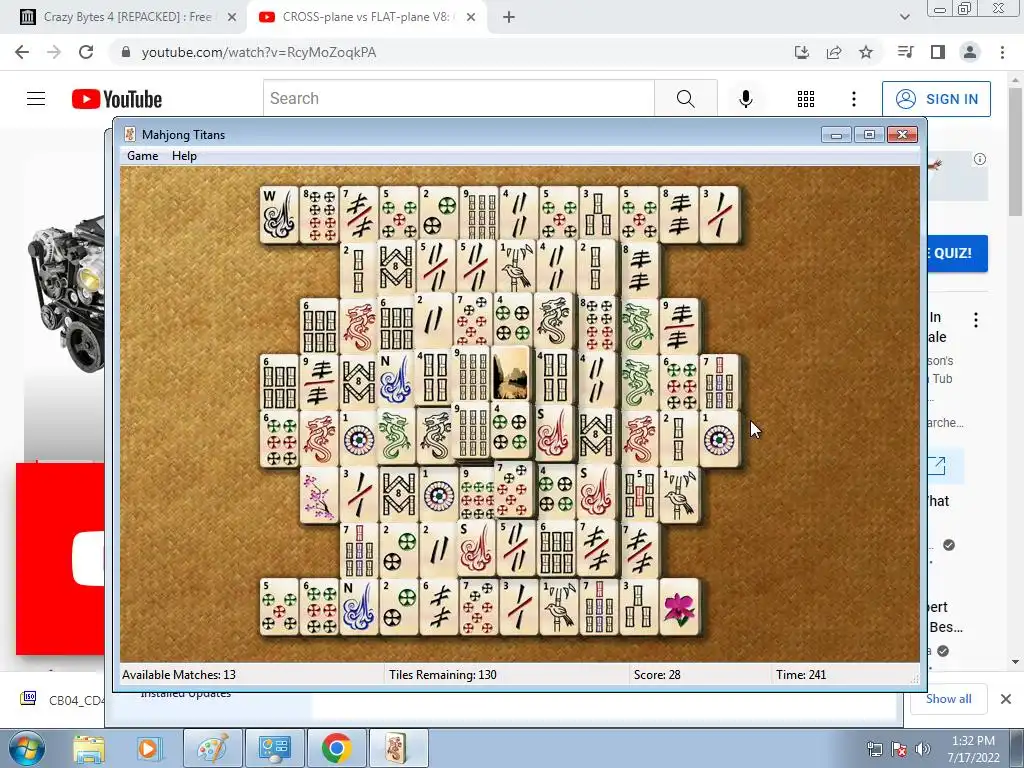1024x768 pixels.
Task: Select the pink orchid flower tile
Action: point(679,607)
